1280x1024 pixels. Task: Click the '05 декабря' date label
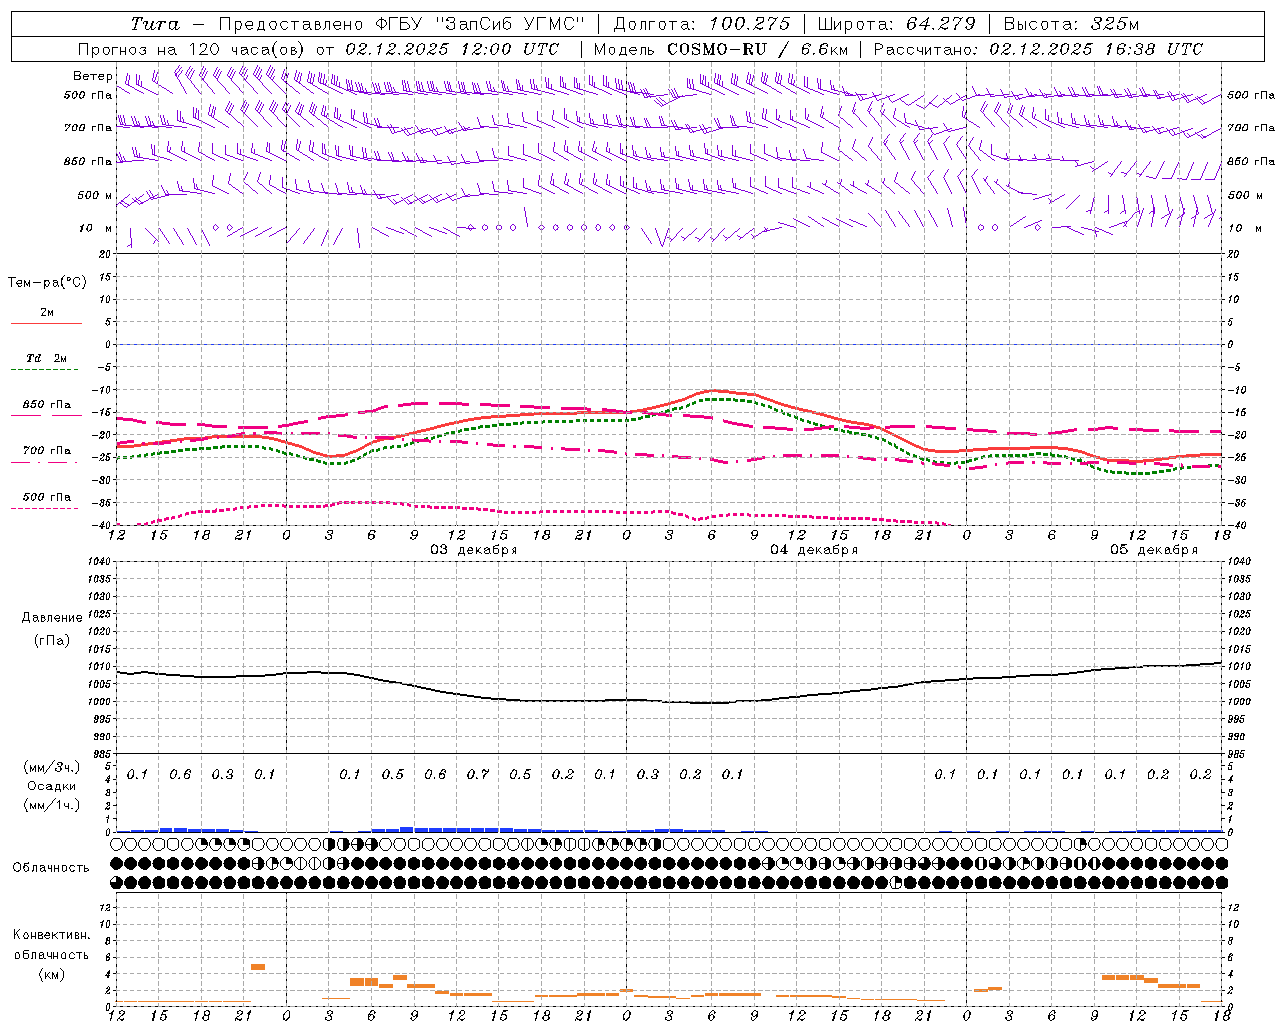[1154, 550]
